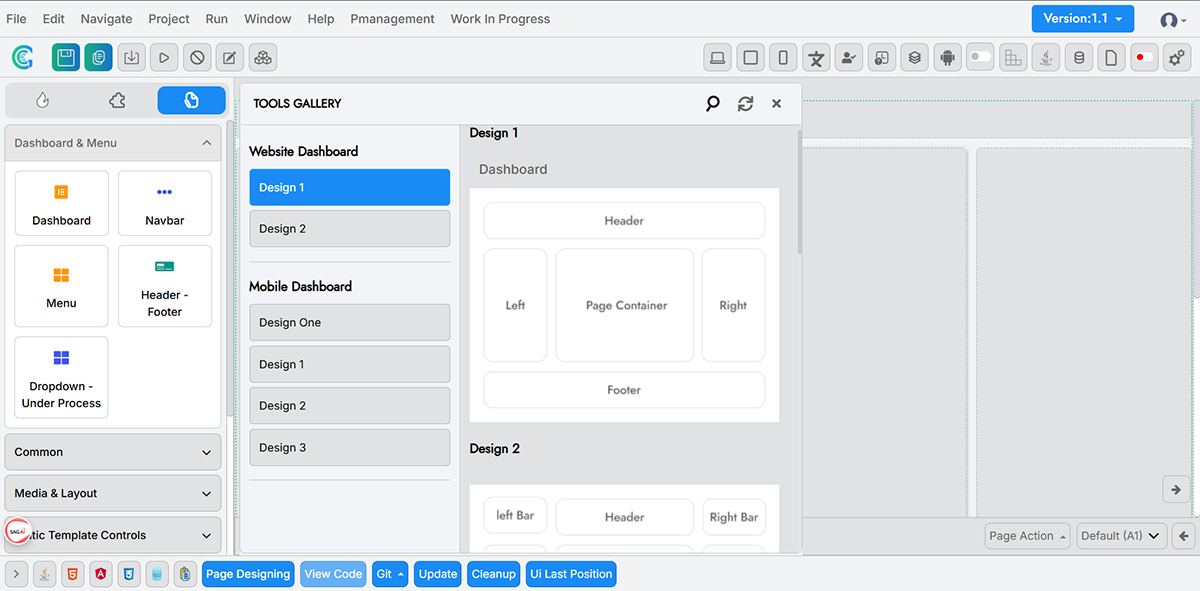
Task: Select the tablet view icon in the toolbar
Action: [750, 57]
